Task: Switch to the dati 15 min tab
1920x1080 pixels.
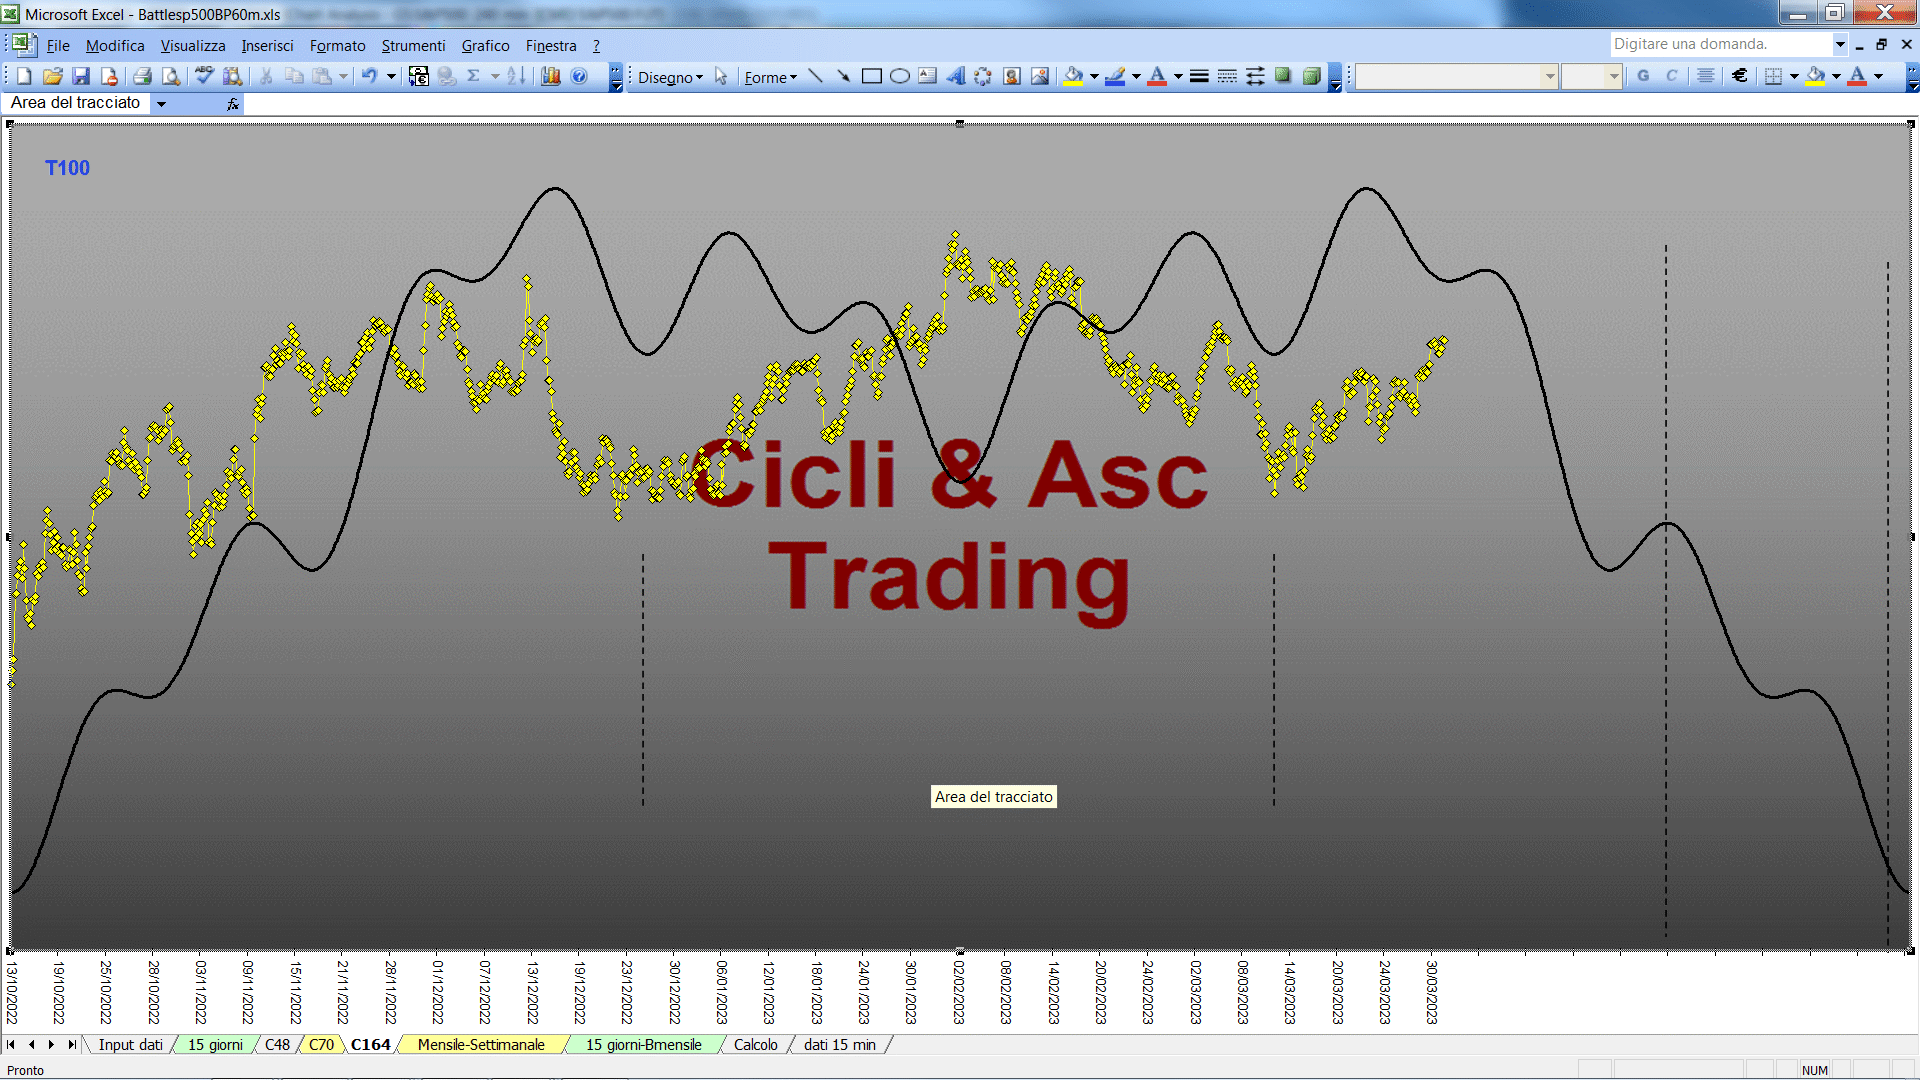Action: point(840,1045)
